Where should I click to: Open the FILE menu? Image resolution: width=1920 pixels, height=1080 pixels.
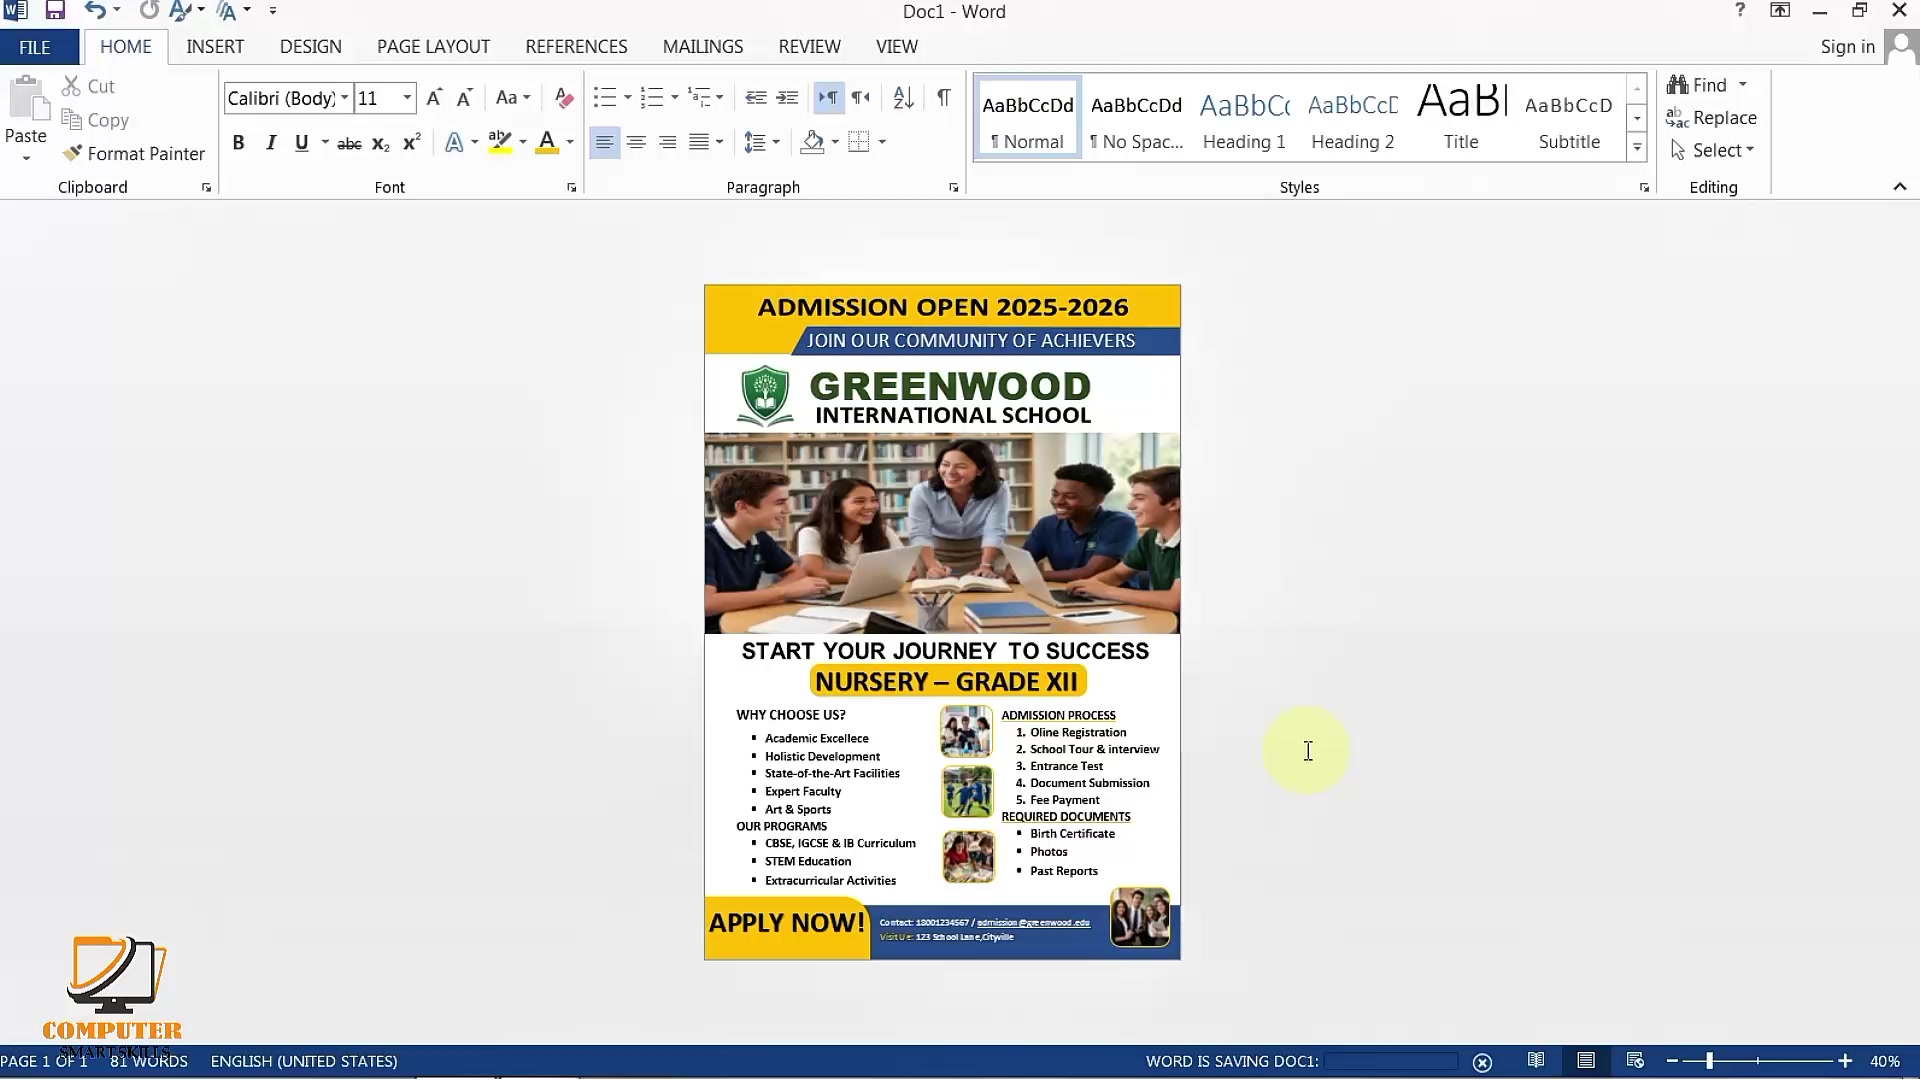pyautogui.click(x=35, y=47)
